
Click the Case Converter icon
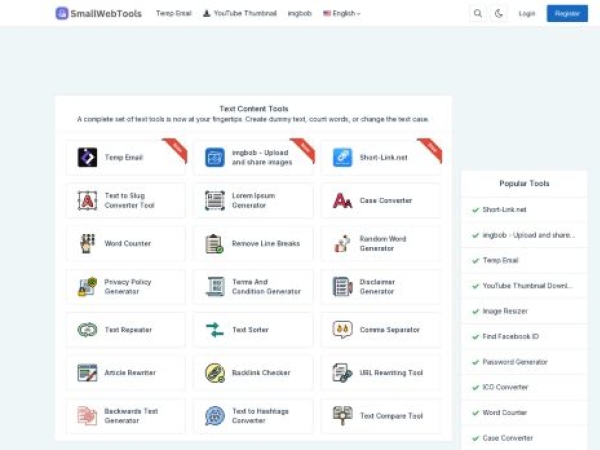(x=342, y=200)
